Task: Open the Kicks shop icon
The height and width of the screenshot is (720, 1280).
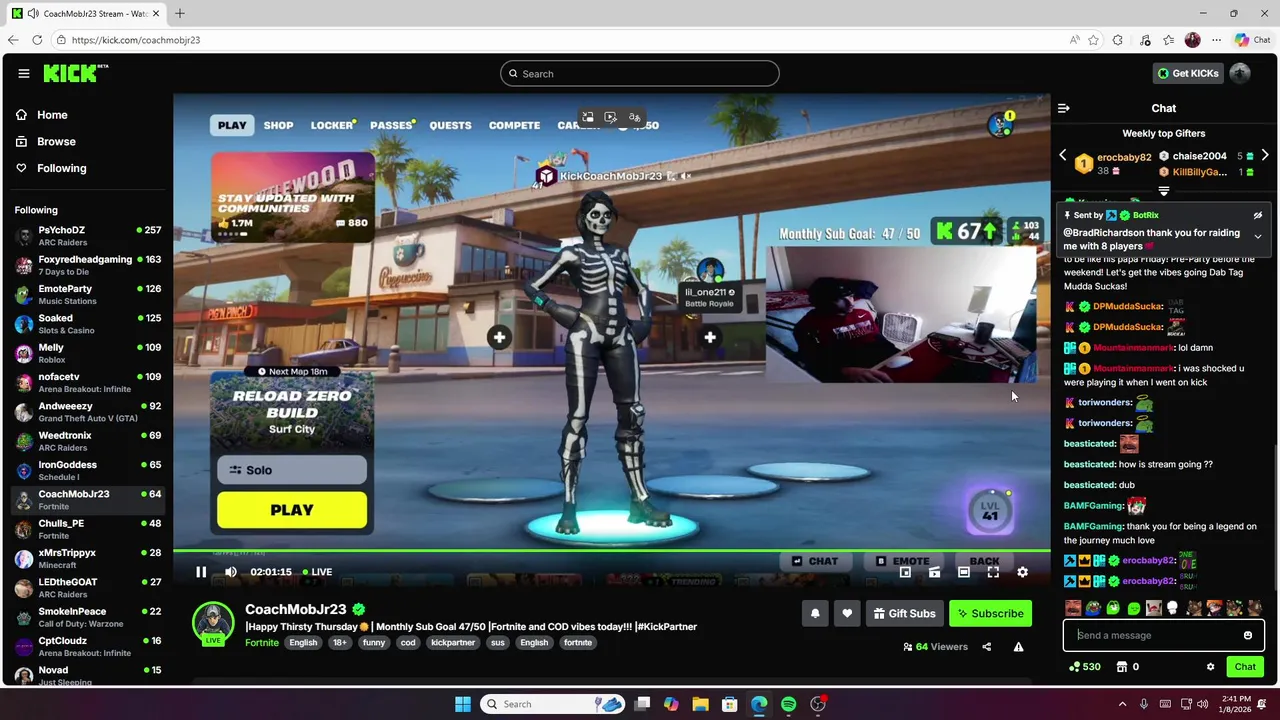Action: pos(1122,667)
